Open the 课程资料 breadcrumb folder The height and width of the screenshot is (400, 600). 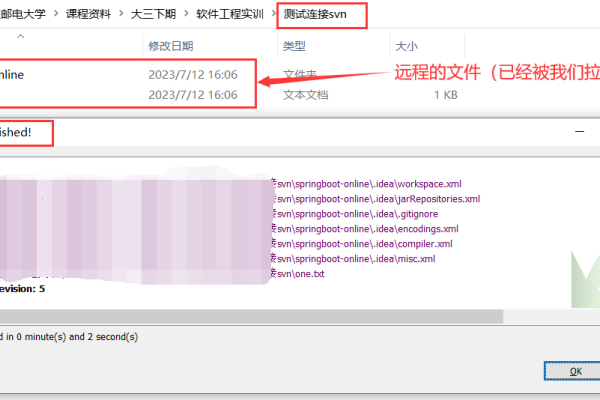(x=88, y=14)
